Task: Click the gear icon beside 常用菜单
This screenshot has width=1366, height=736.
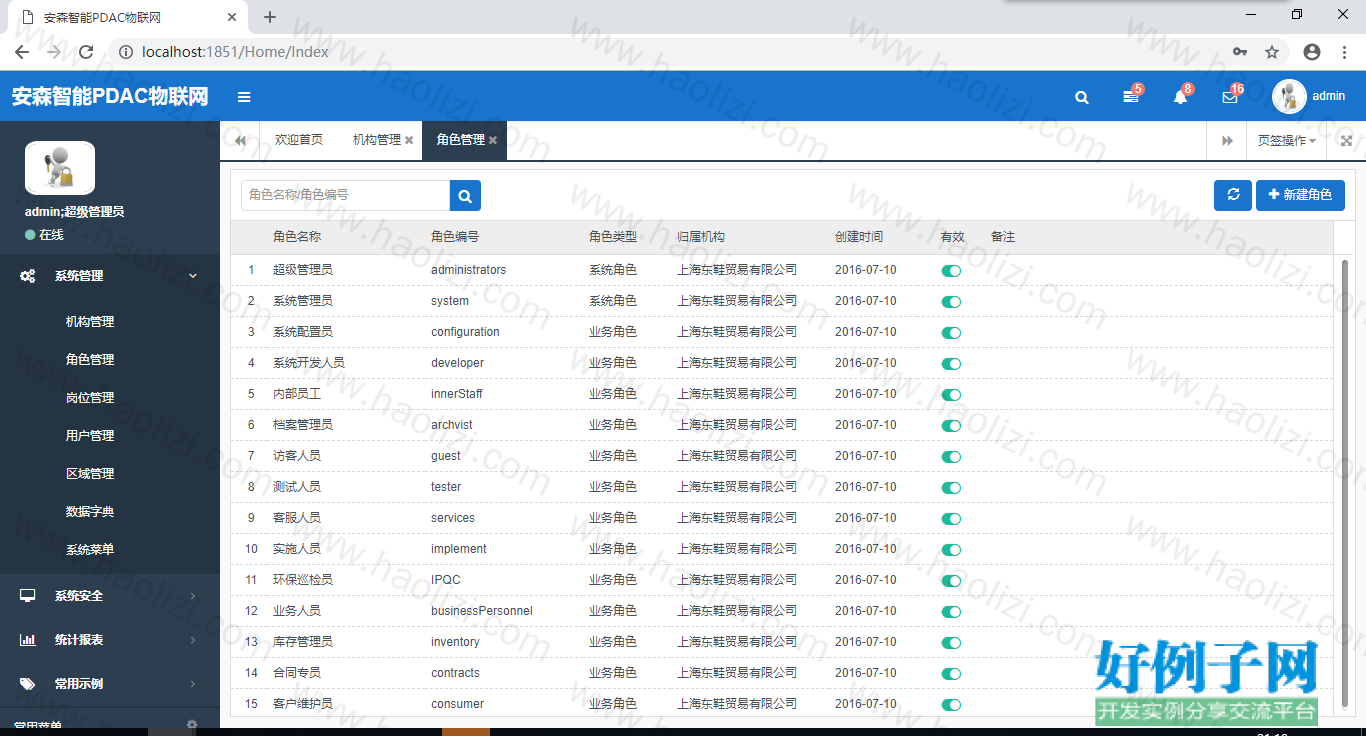Action: click(x=192, y=725)
